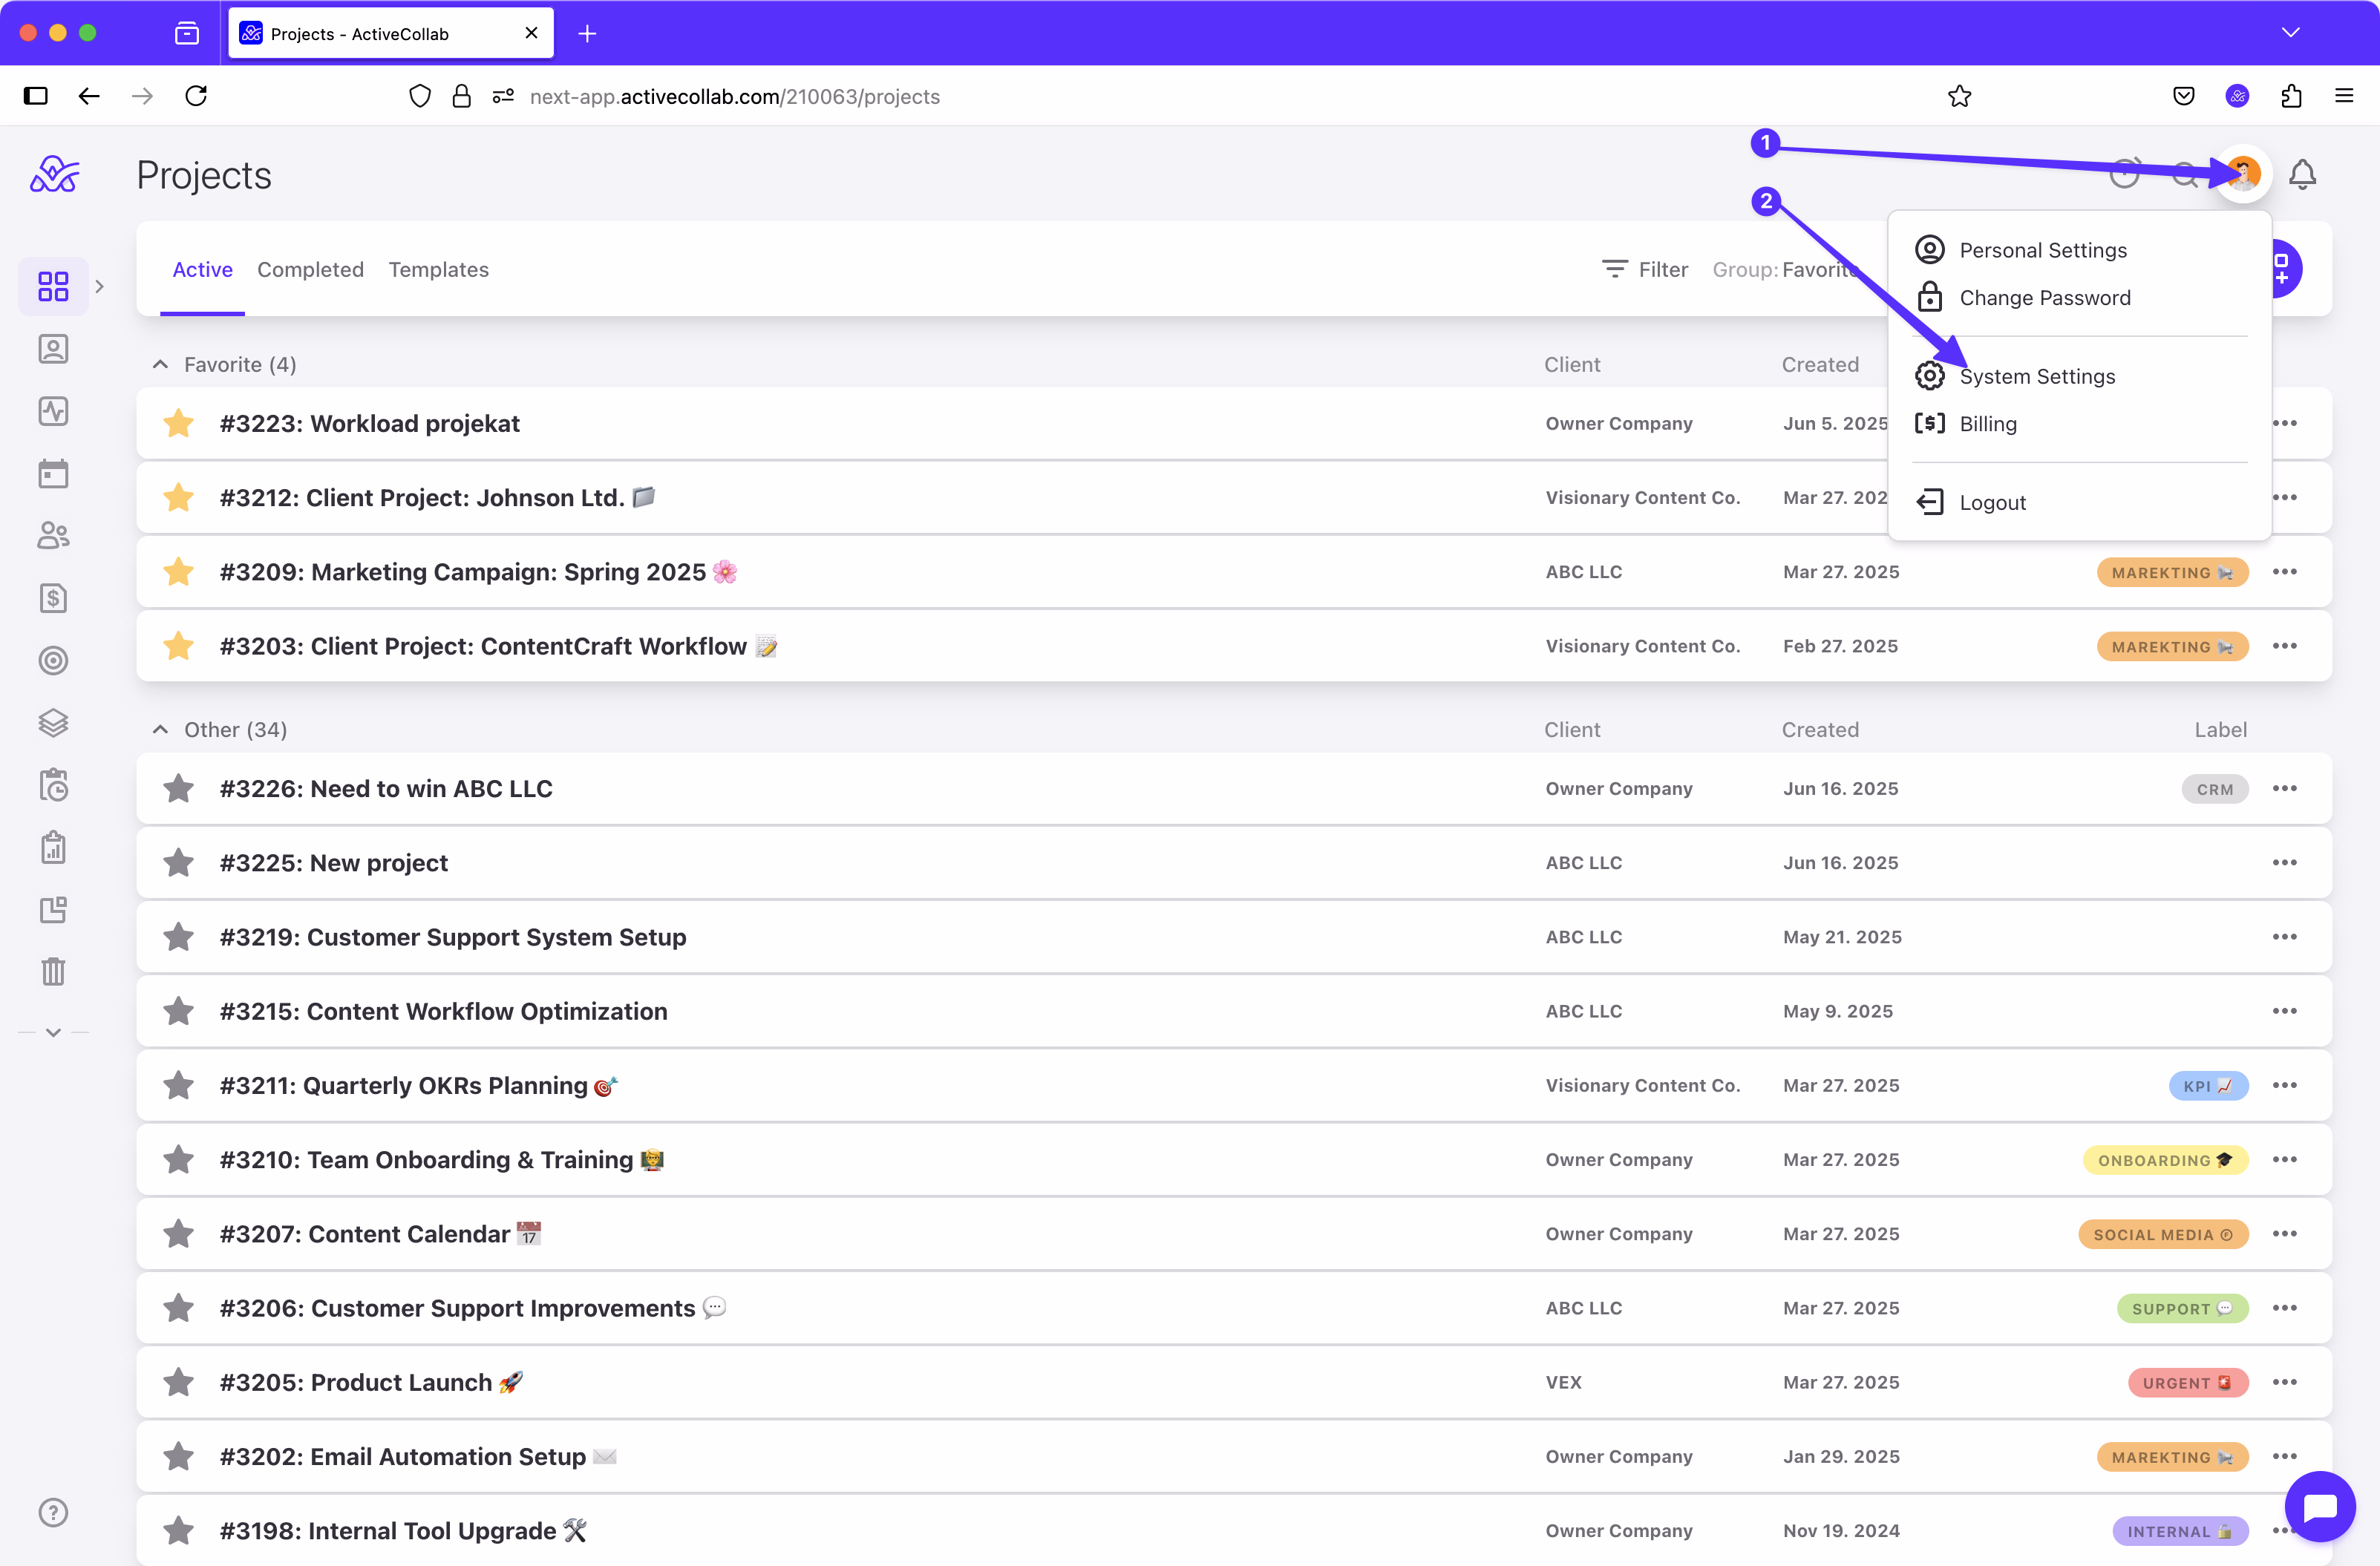Open options menu for #3215 Content Workflow Optimization
This screenshot has height=1566, width=2380.
2284,1011
